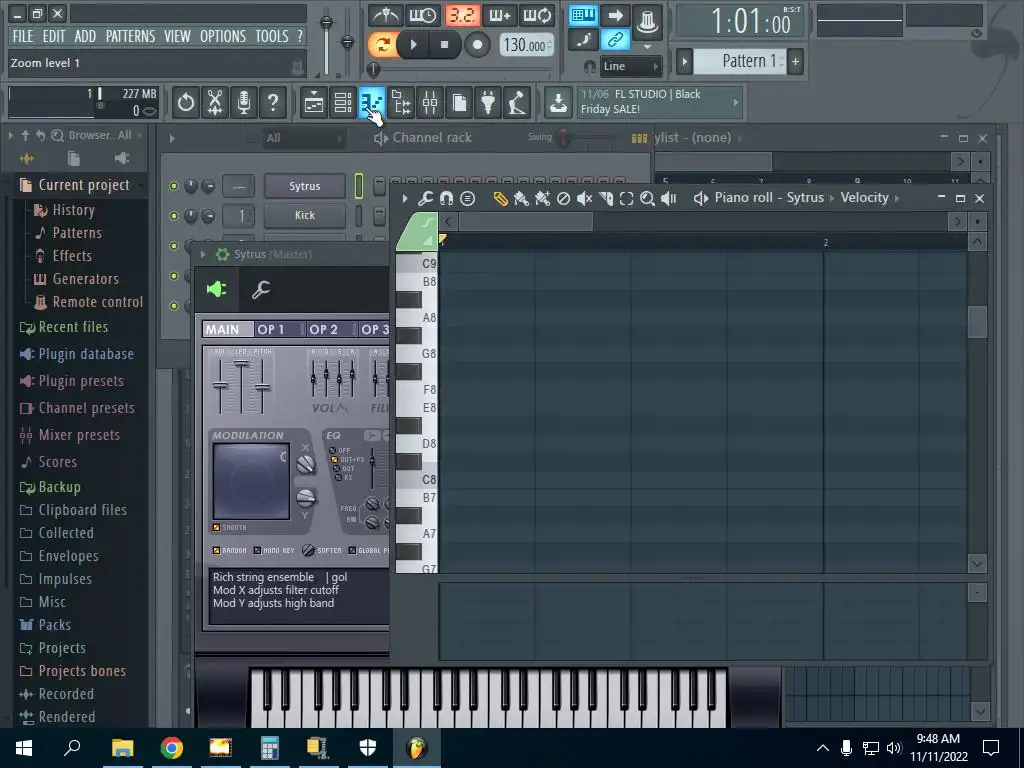The height and width of the screenshot is (768, 1024).
Task: Select the Paint brush tool in piano roll
Action: [521, 199]
